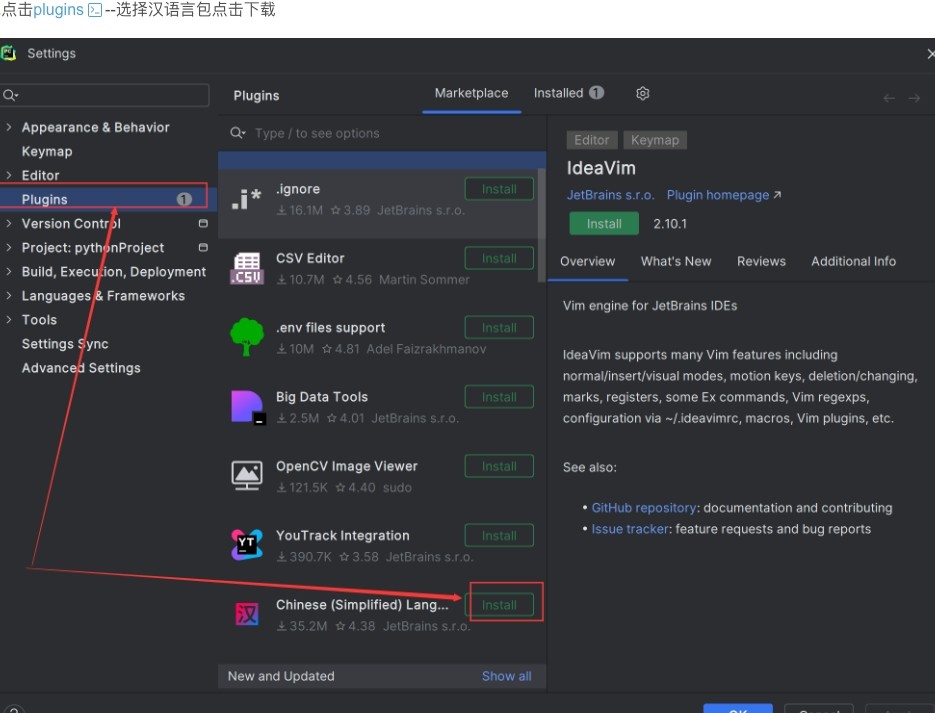935x713 pixels.
Task: Expand the Appearance & Behavior section
Action: 9,127
